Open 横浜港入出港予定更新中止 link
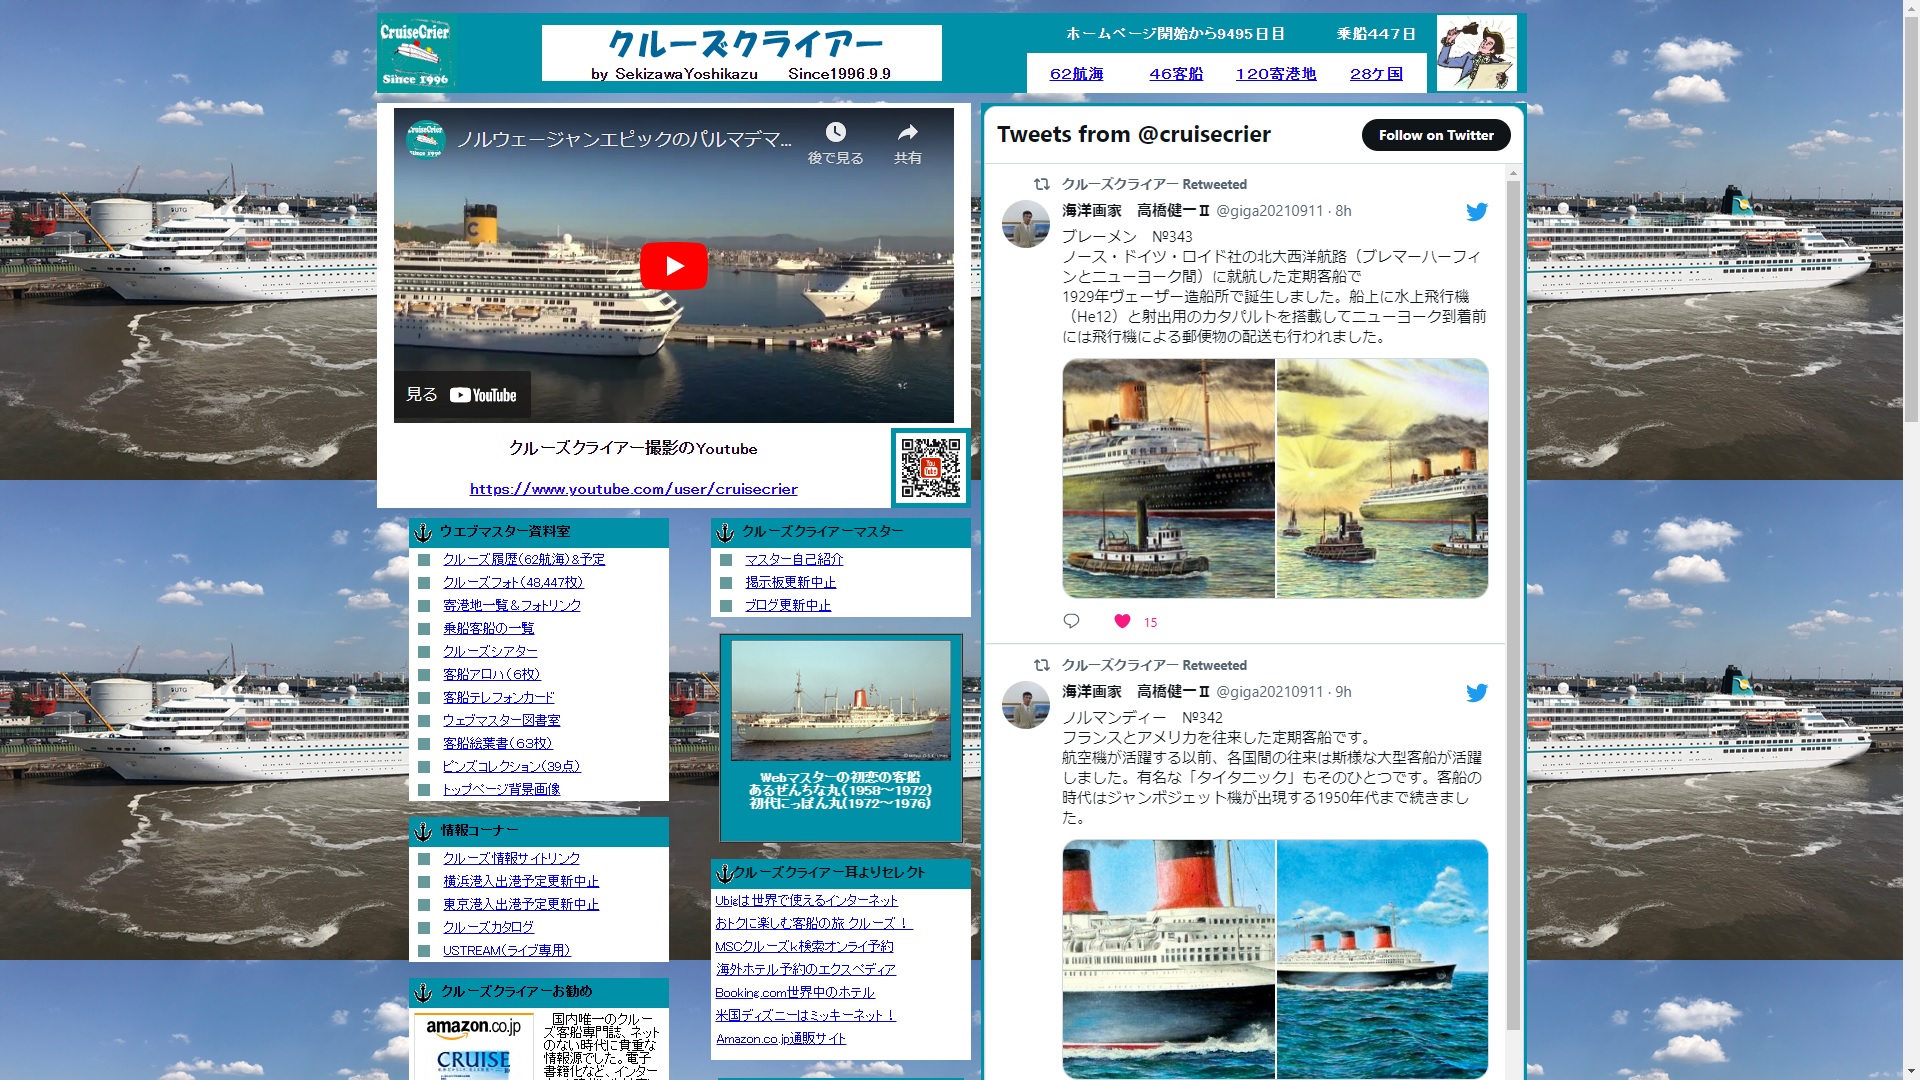This screenshot has width=1920, height=1080. pyautogui.click(x=521, y=881)
